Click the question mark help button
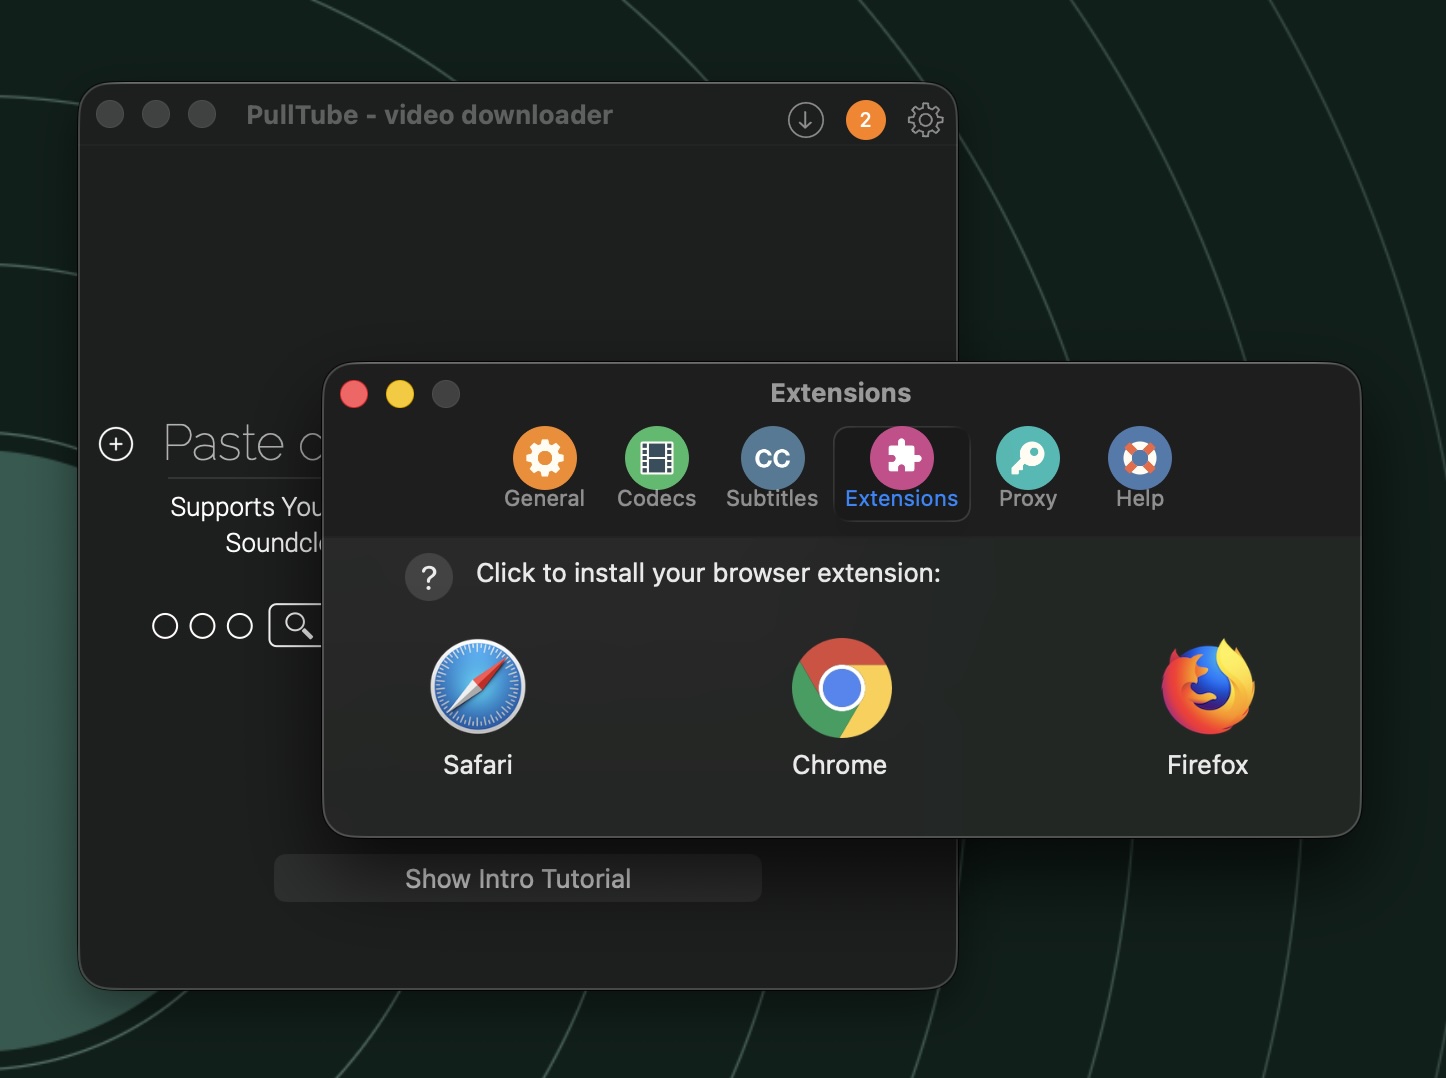This screenshot has width=1446, height=1078. tap(429, 577)
